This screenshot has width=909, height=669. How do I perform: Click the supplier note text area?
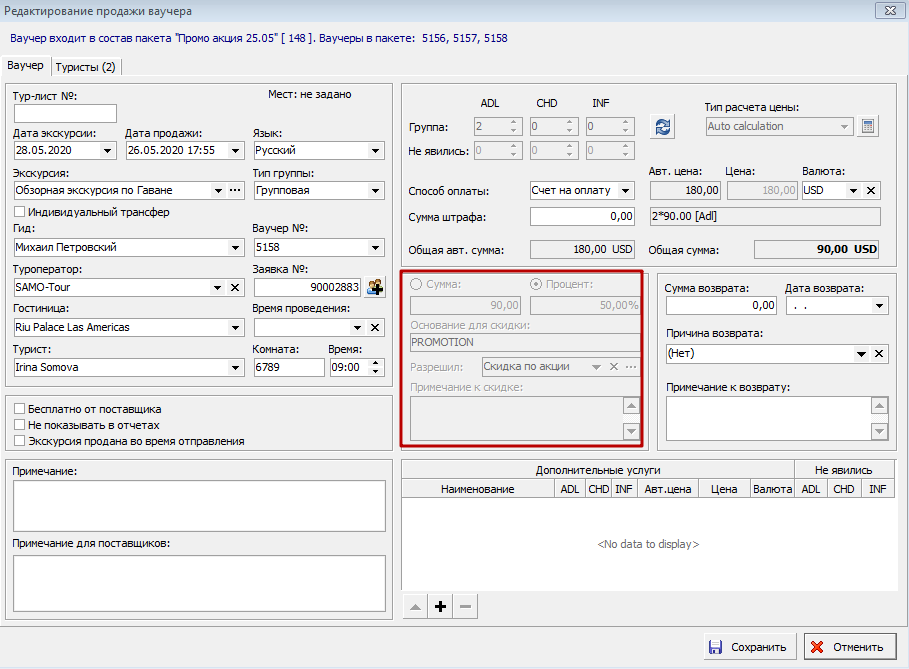pyautogui.click(x=199, y=583)
